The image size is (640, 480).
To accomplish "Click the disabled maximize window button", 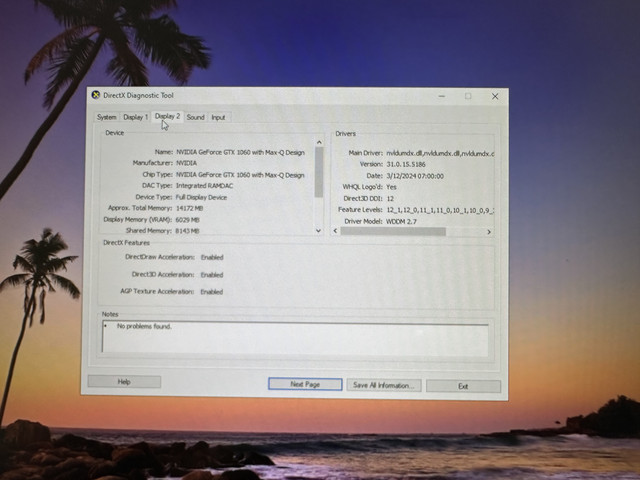I will point(468,96).
